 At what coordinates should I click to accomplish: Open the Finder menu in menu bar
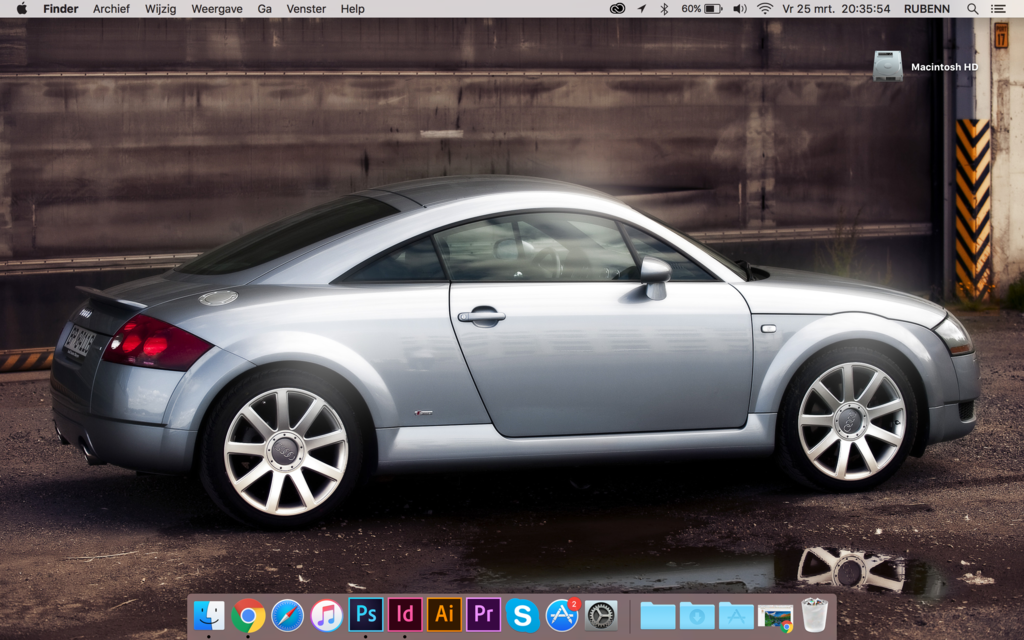pyautogui.click(x=61, y=8)
